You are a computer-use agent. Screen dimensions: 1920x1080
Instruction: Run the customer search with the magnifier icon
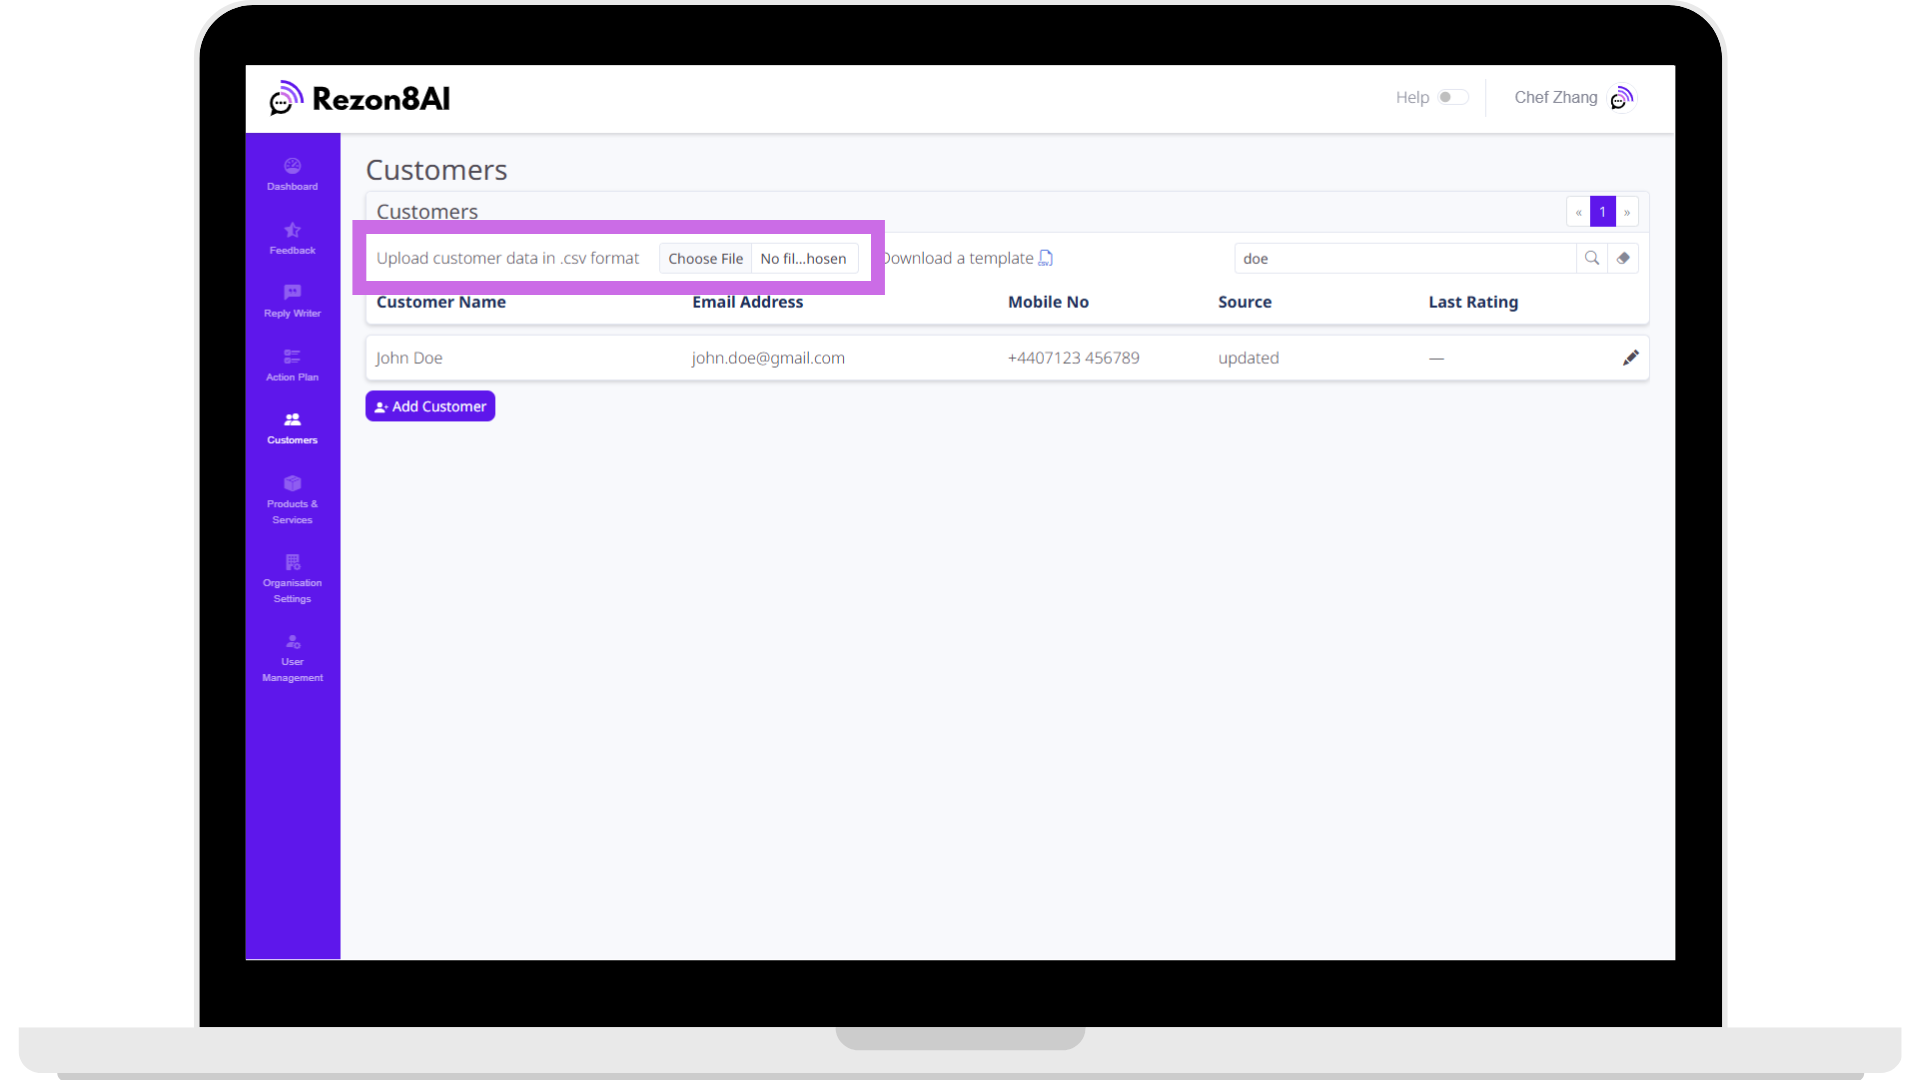(1592, 258)
